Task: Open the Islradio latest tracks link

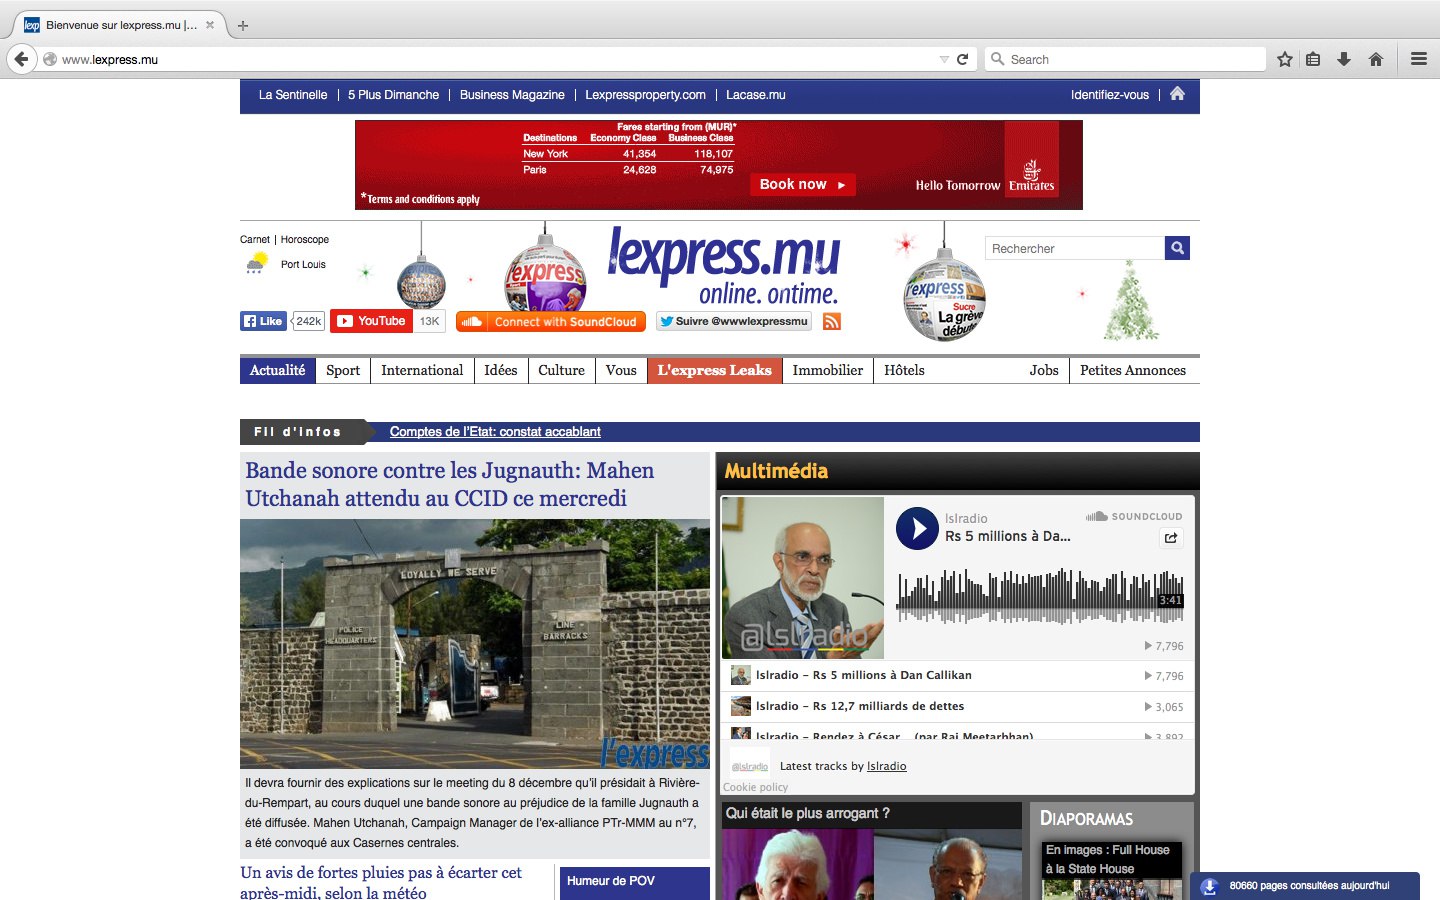Action: tap(887, 766)
